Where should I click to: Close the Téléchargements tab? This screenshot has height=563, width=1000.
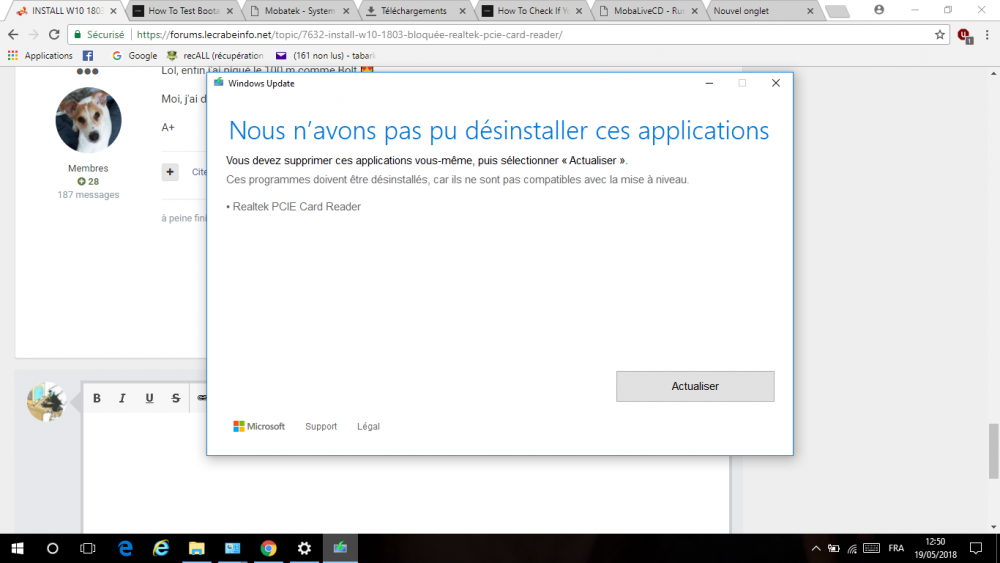click(x=462, y=11)
